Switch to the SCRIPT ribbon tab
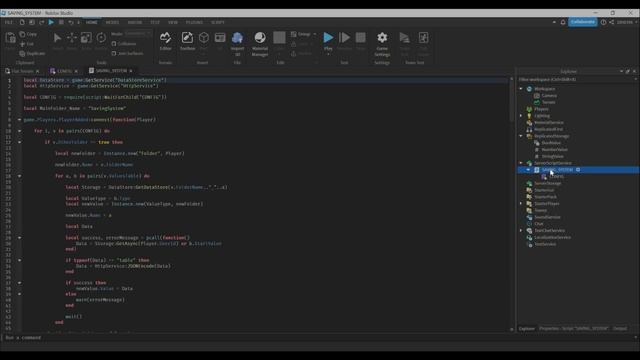The width and height of the screenshot is (640, 360). [x=218, y=22]
